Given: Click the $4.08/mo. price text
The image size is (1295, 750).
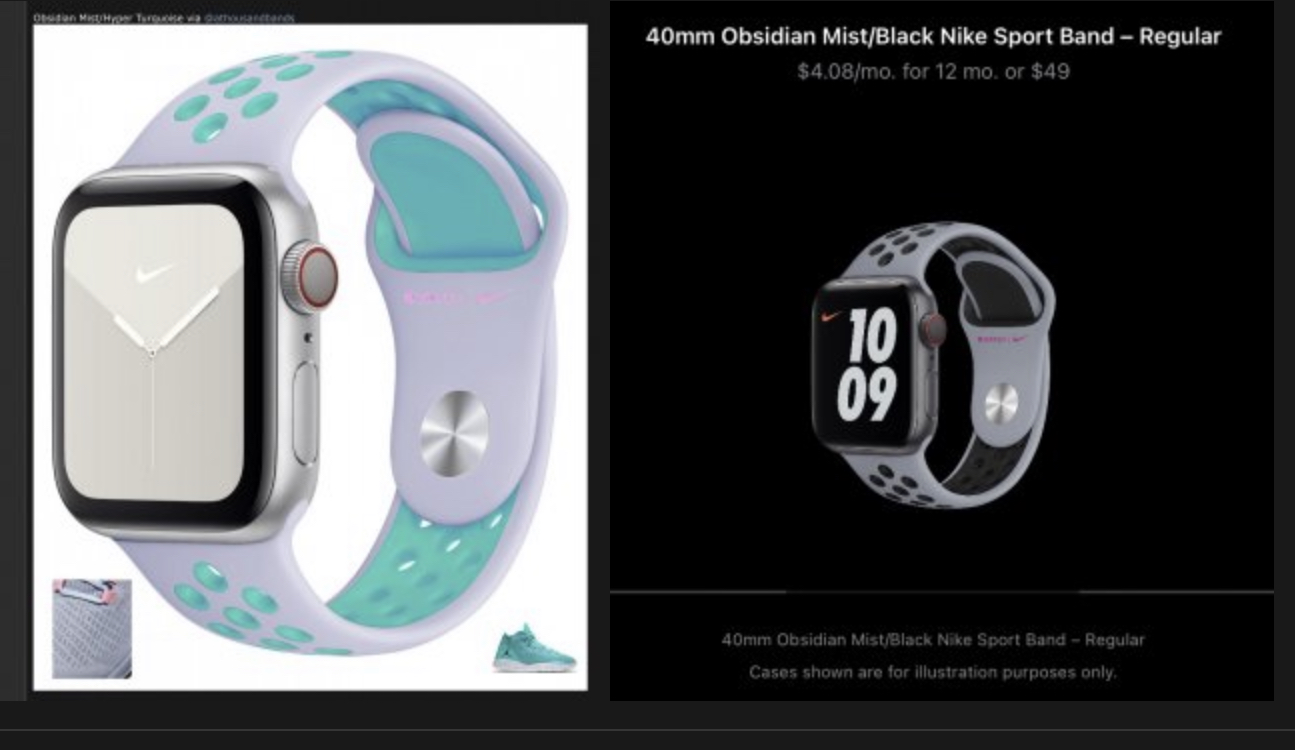Looking at the screenshot, I should (933, 71).
